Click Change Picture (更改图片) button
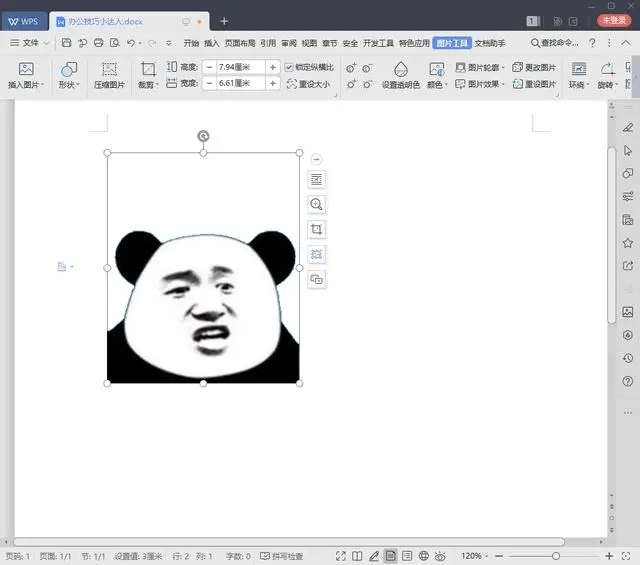 pyautogui.click(x=534, y=67)
